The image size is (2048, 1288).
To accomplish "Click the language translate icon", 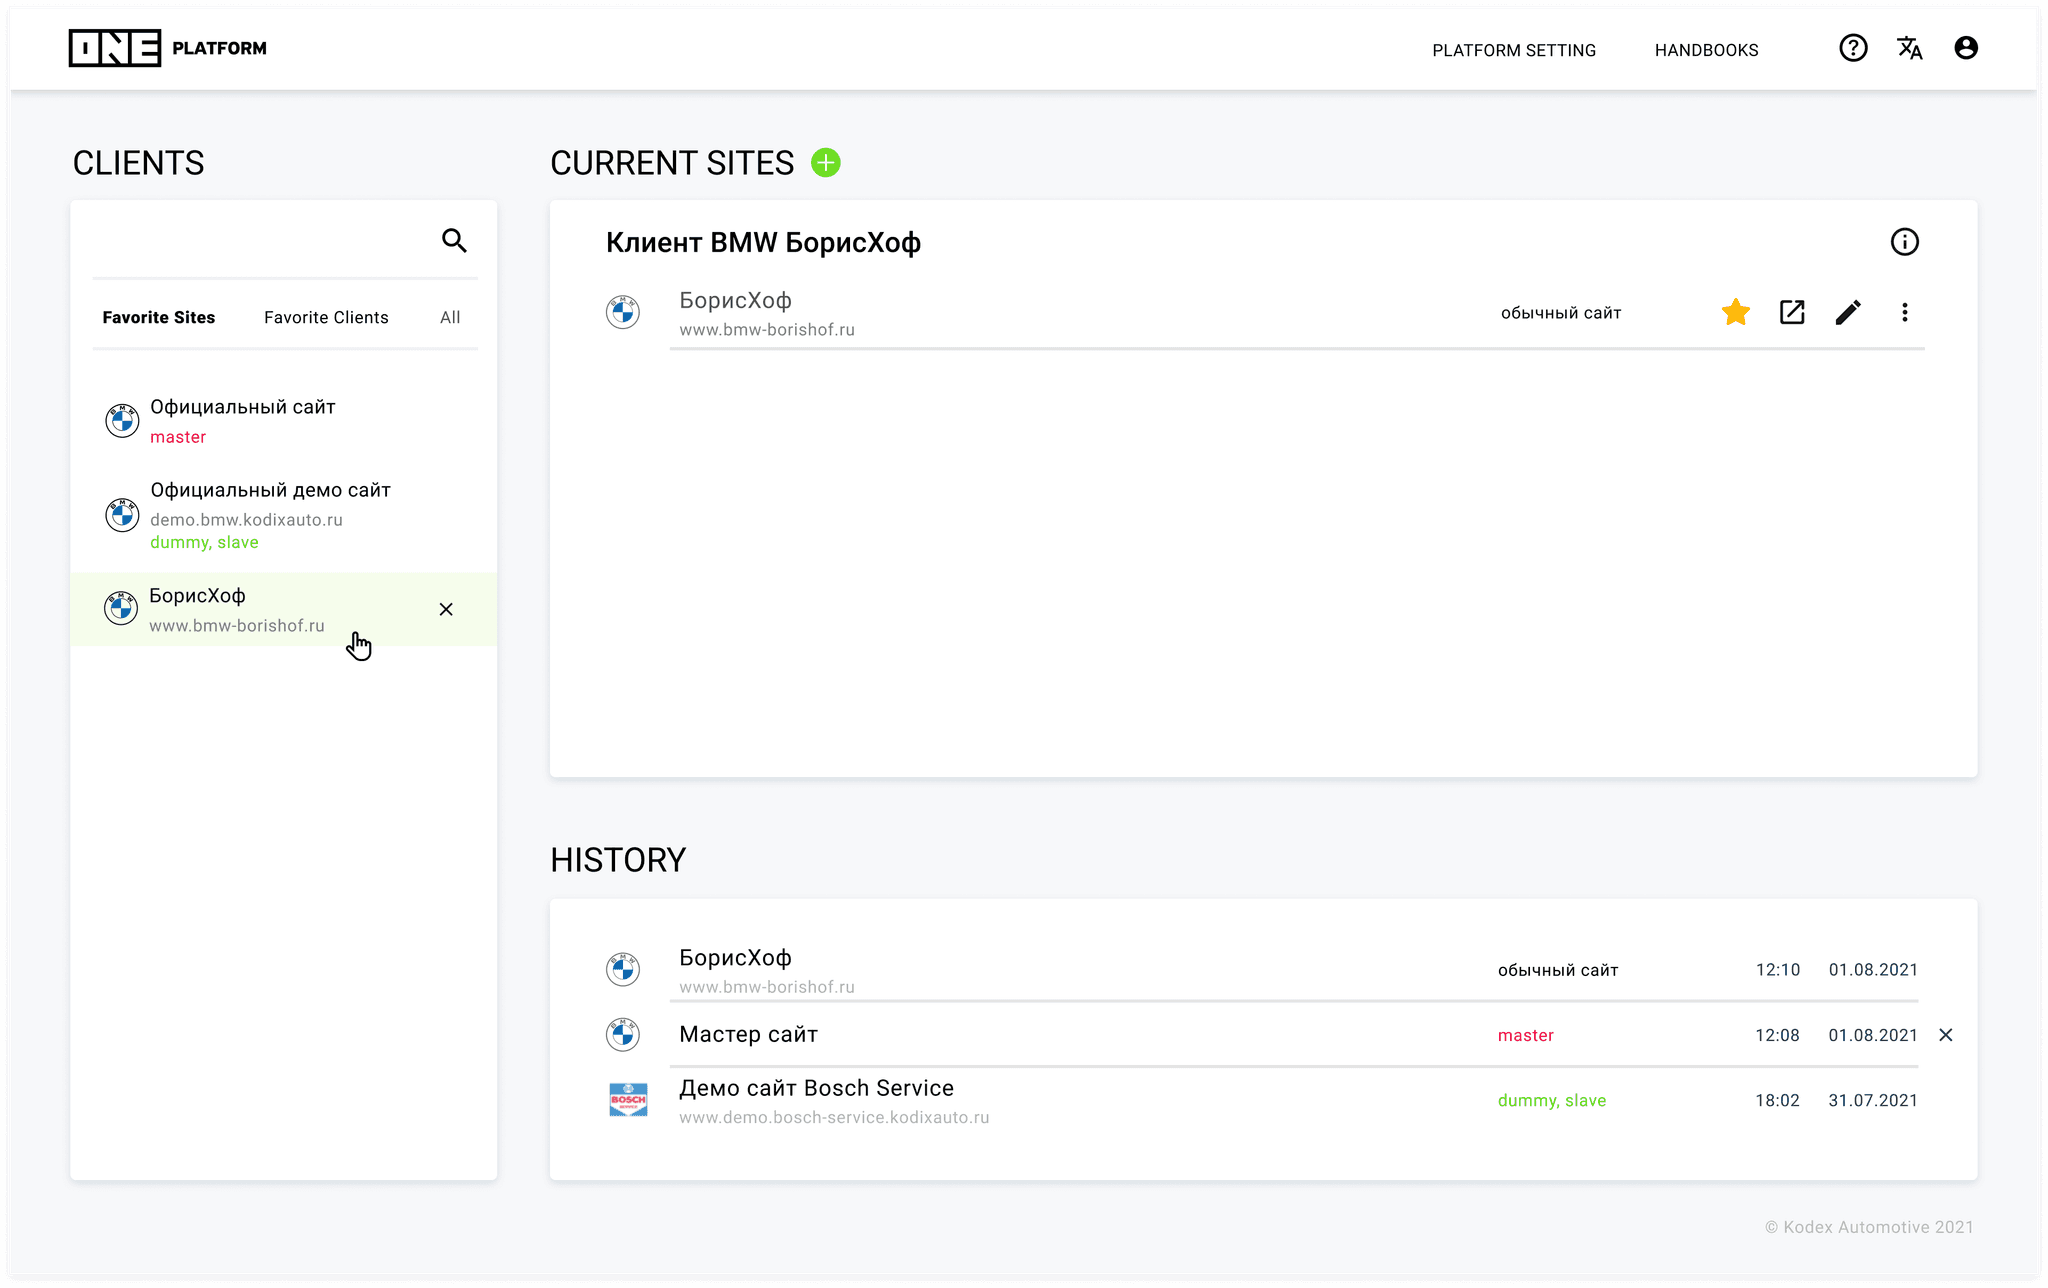I will pyautogui.click(x=1909, y=48).
